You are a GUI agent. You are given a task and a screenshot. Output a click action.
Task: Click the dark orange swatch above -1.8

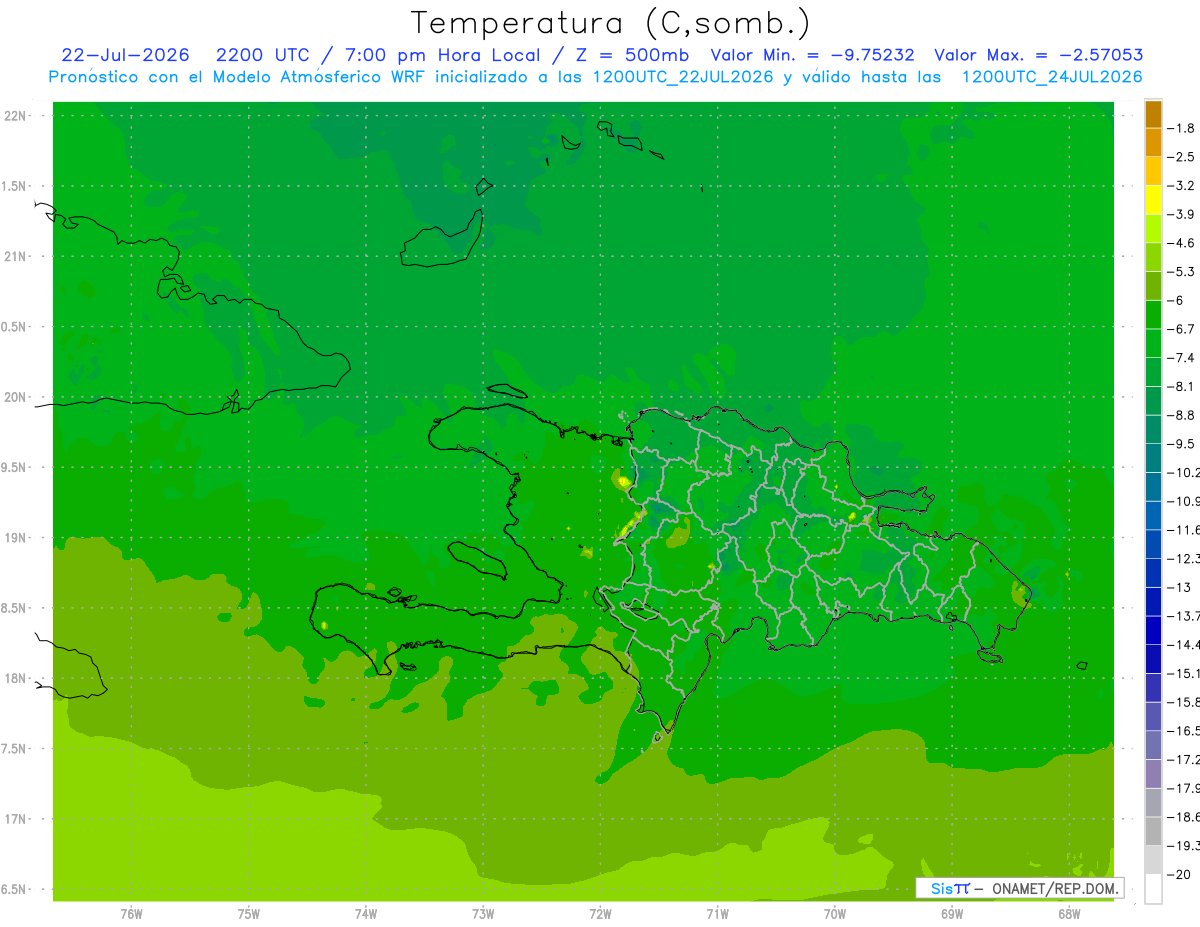click(1153, 114)
